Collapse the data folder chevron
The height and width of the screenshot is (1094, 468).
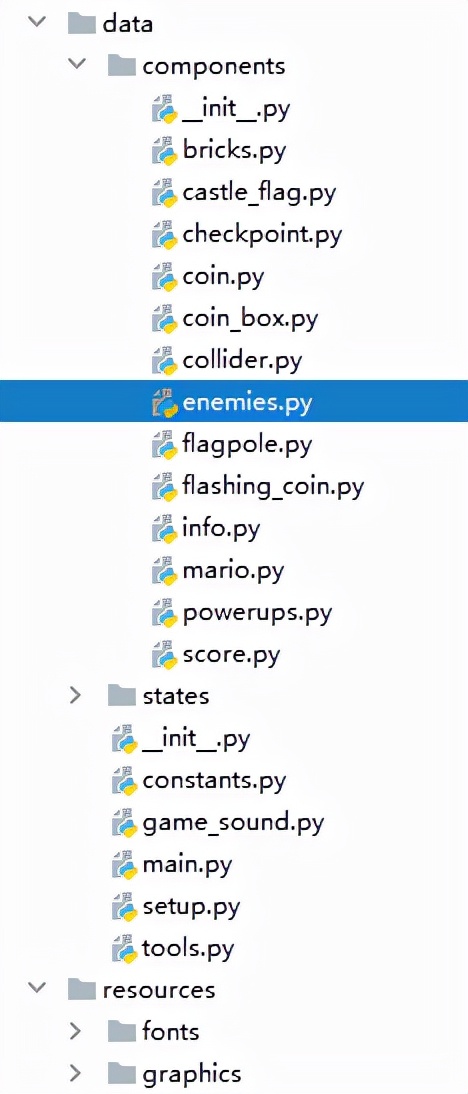(x=37, y=23)
